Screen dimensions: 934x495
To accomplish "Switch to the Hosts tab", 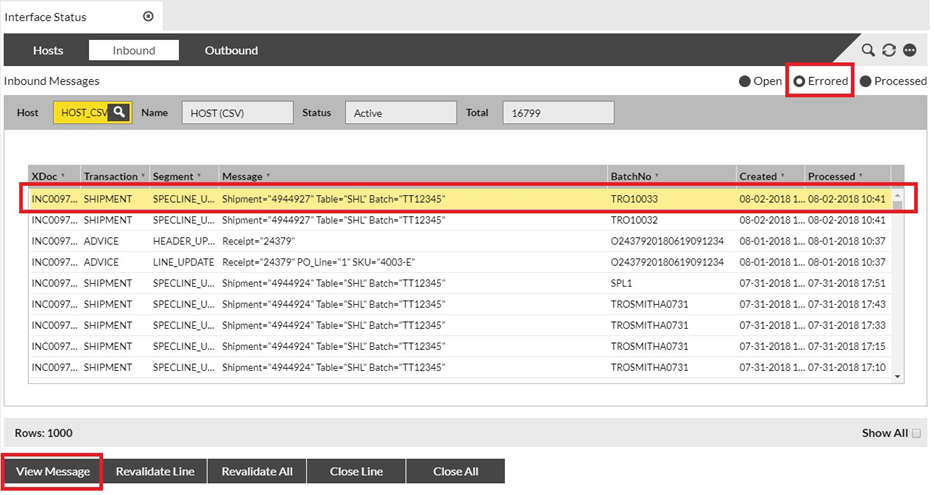I will [48, 50].
